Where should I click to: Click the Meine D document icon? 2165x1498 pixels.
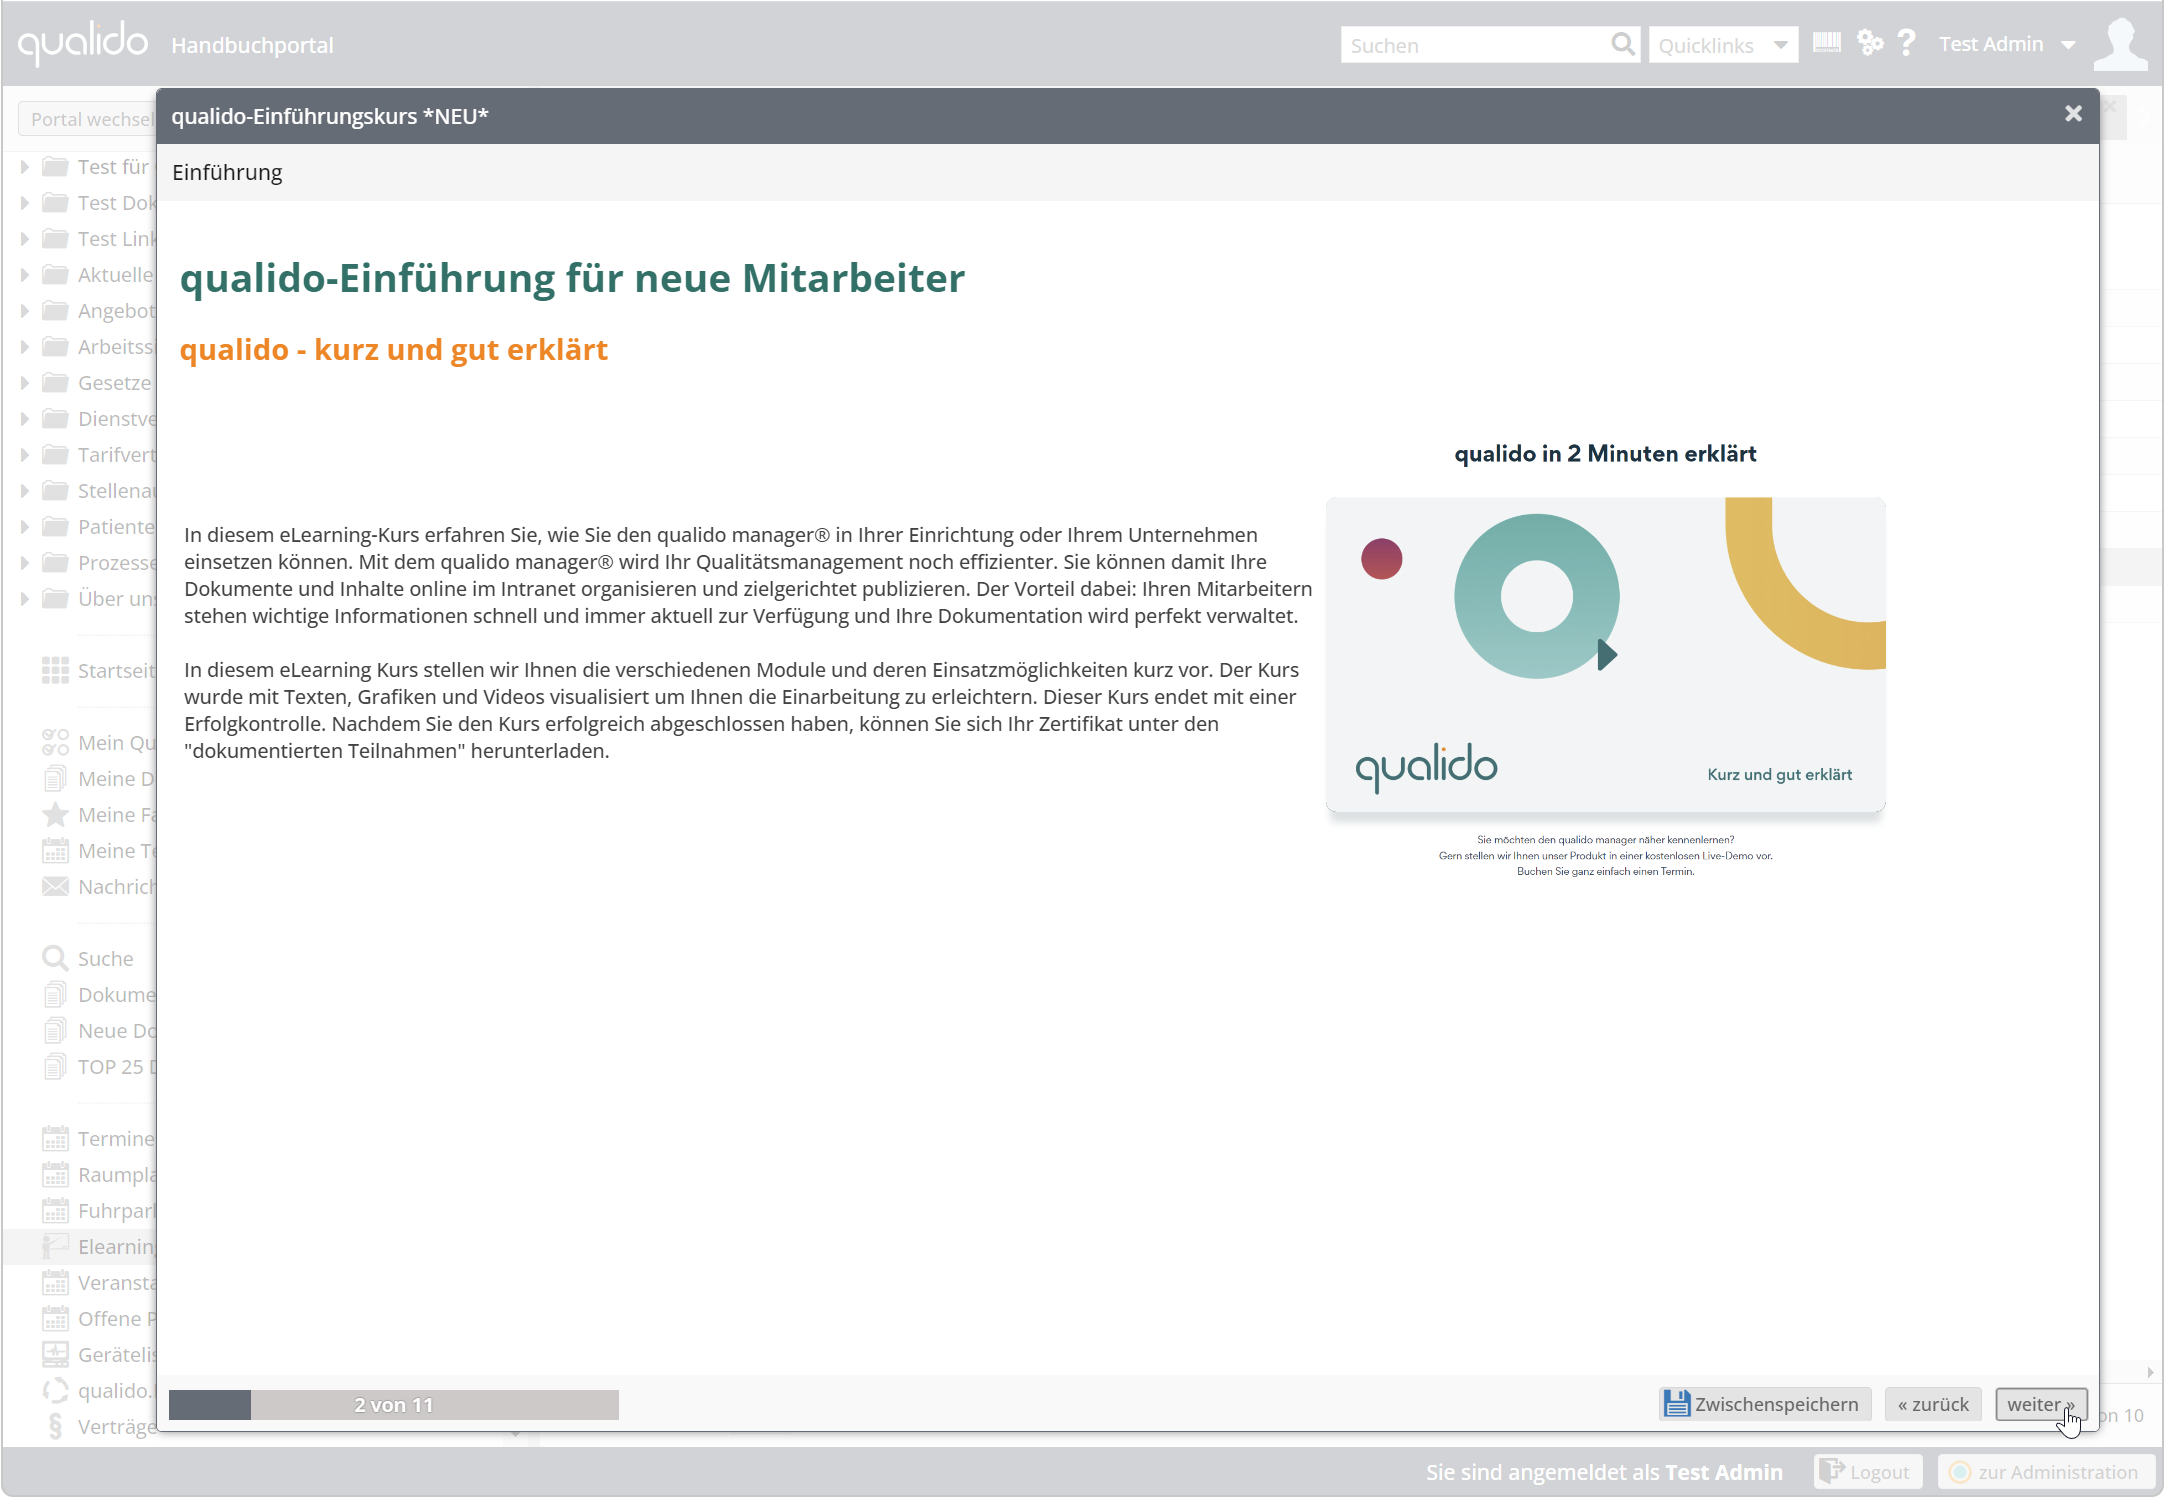[55, 778]
